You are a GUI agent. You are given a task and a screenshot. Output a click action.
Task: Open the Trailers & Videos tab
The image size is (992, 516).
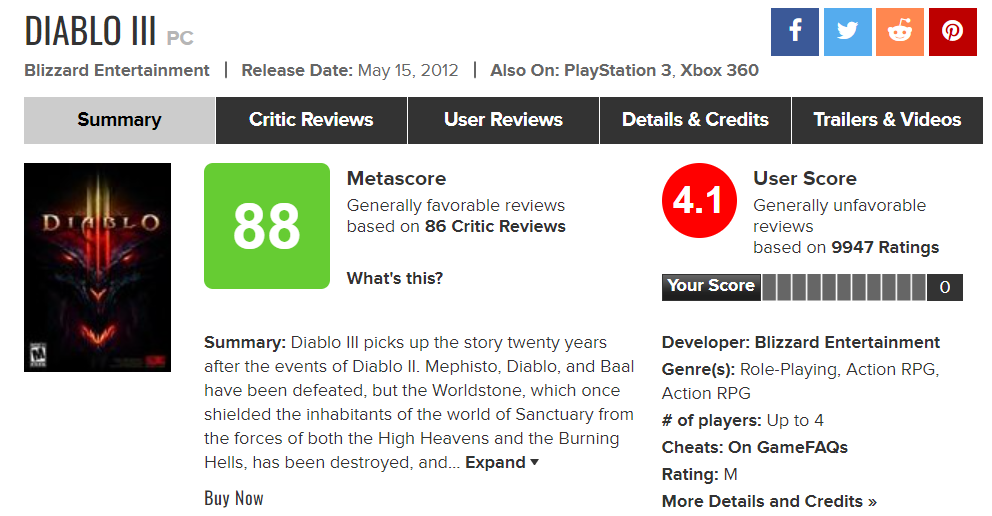click(x=887, y=120)
